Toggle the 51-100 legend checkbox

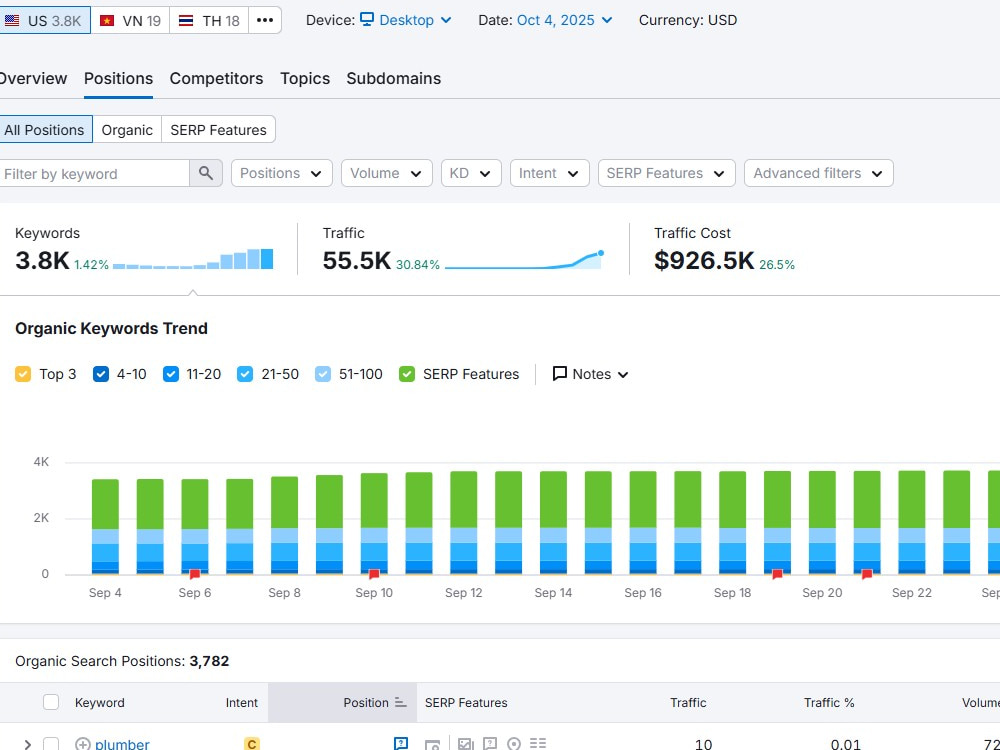323,374
